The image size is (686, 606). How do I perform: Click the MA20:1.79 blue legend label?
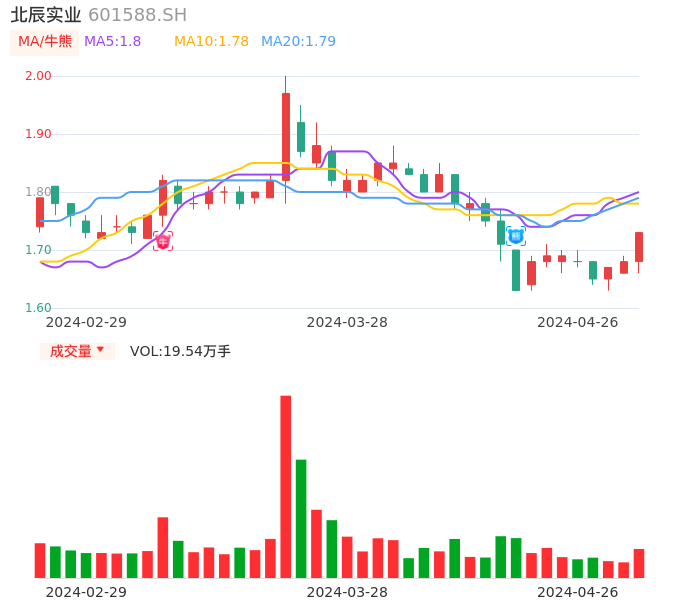tap(298, 42)
